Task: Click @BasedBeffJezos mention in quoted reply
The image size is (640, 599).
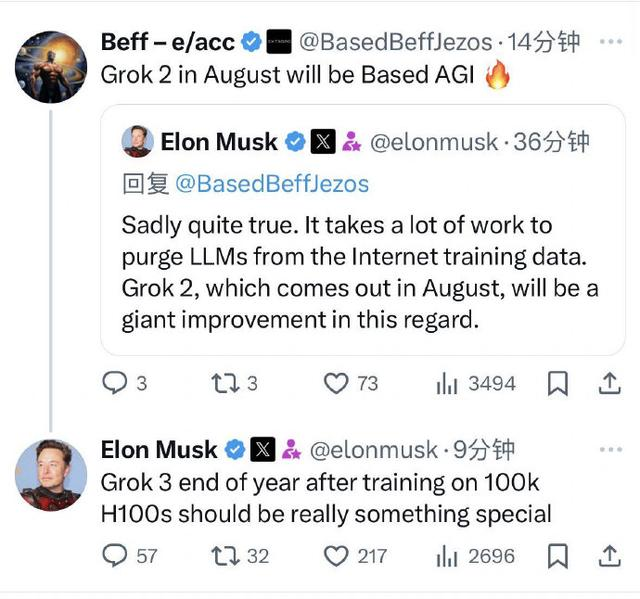Action: pyautogui.click(x=272, y=184)
